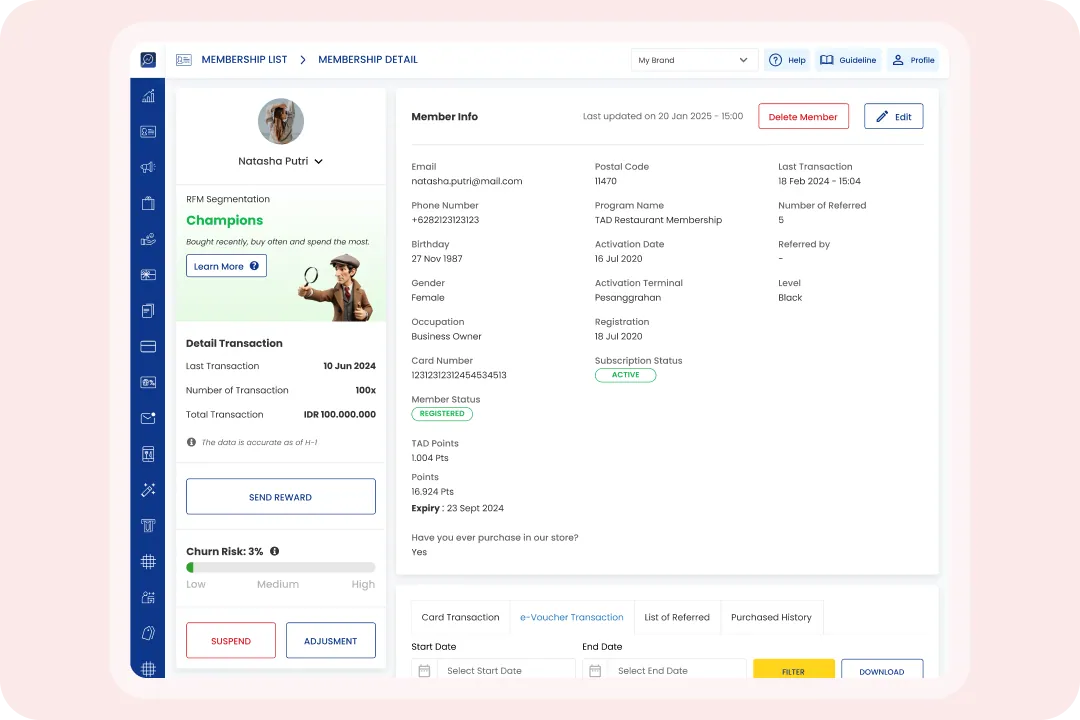
Task: Open the megaphone campaign sidebar icon
Action: (148, 167)
